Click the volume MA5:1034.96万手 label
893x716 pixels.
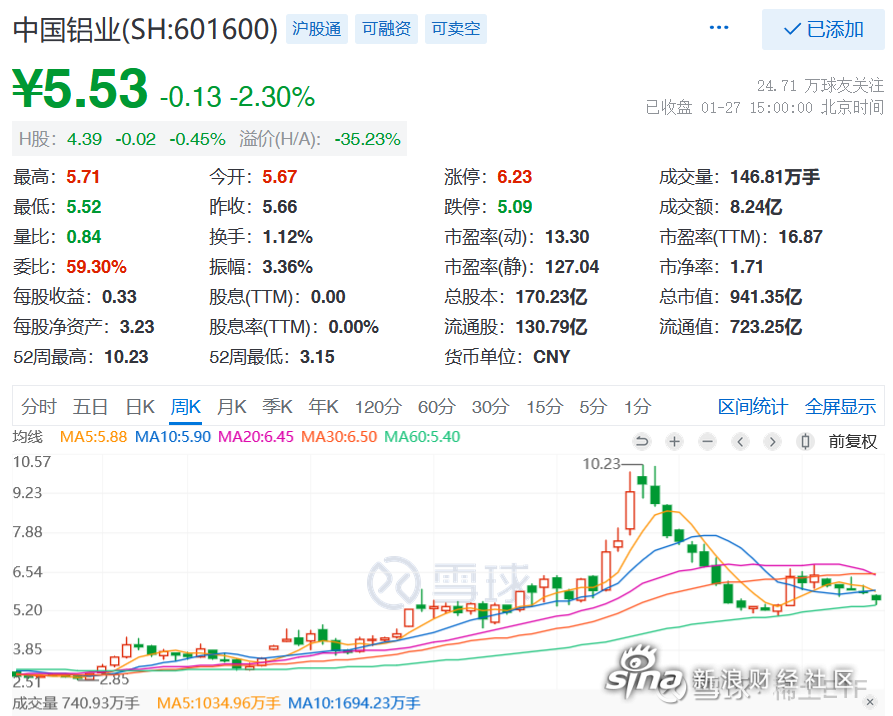pos(219,703)
